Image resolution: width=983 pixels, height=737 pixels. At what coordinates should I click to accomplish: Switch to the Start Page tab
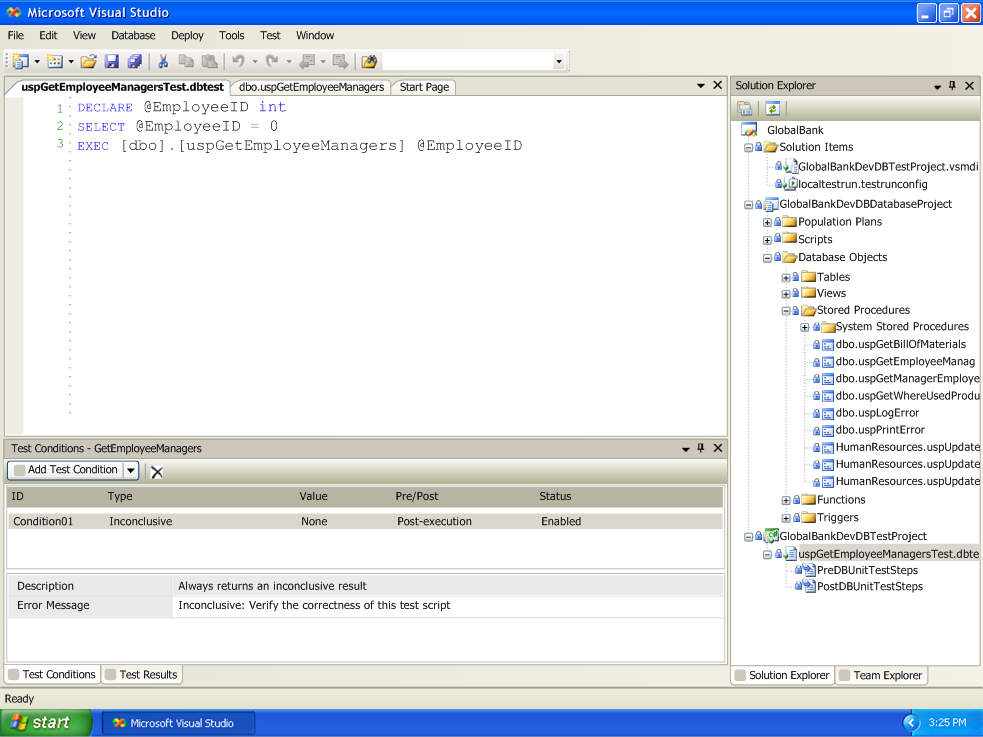(x=424, y=87)
